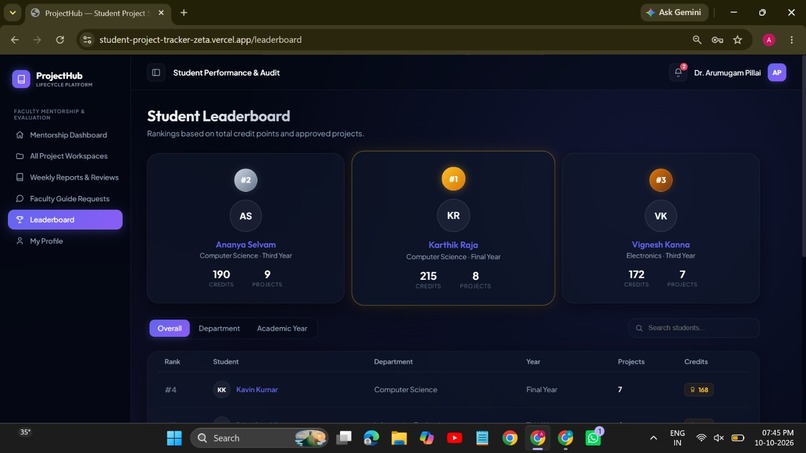The width and height of the screenshot is (806, 453).
Task: Open the Chrome profile avatar
Action: 768,40
